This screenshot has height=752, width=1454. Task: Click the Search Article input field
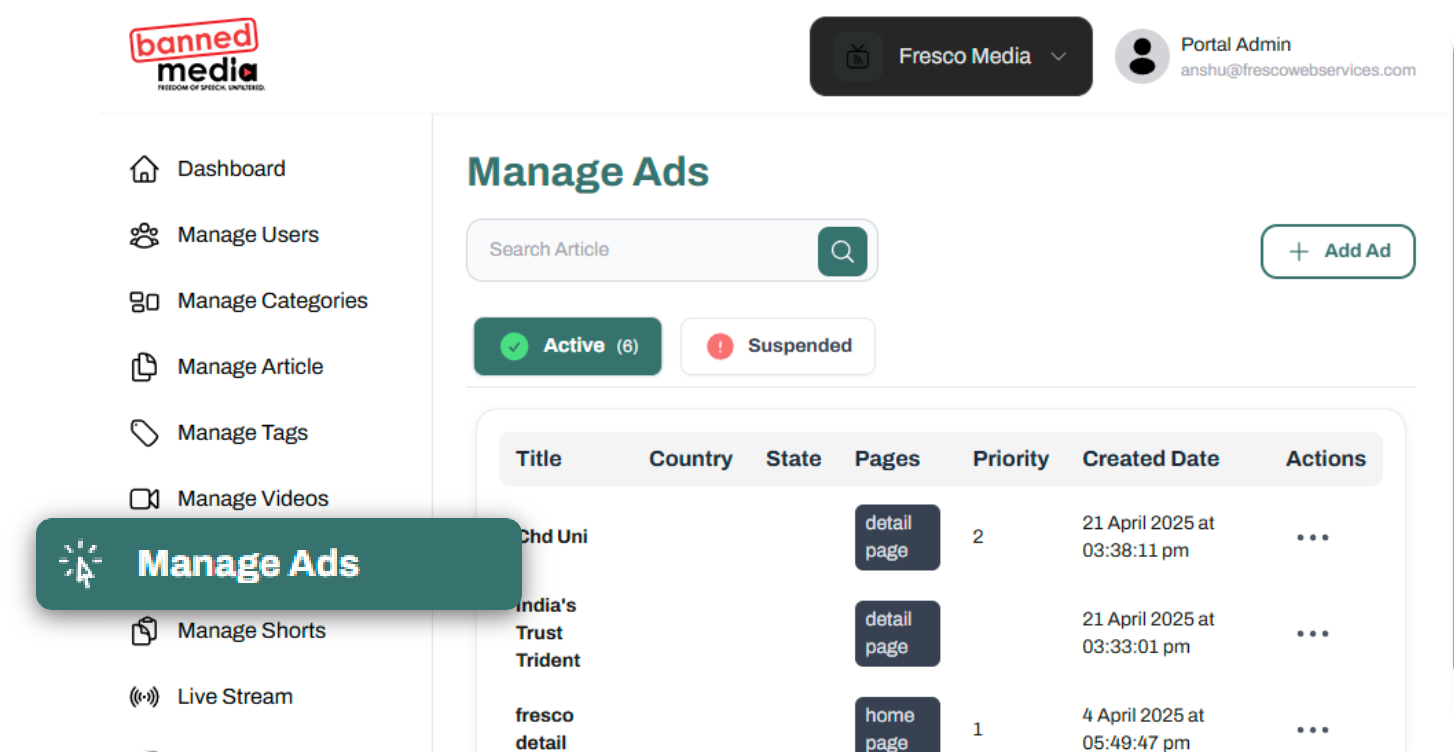(640, 250)
